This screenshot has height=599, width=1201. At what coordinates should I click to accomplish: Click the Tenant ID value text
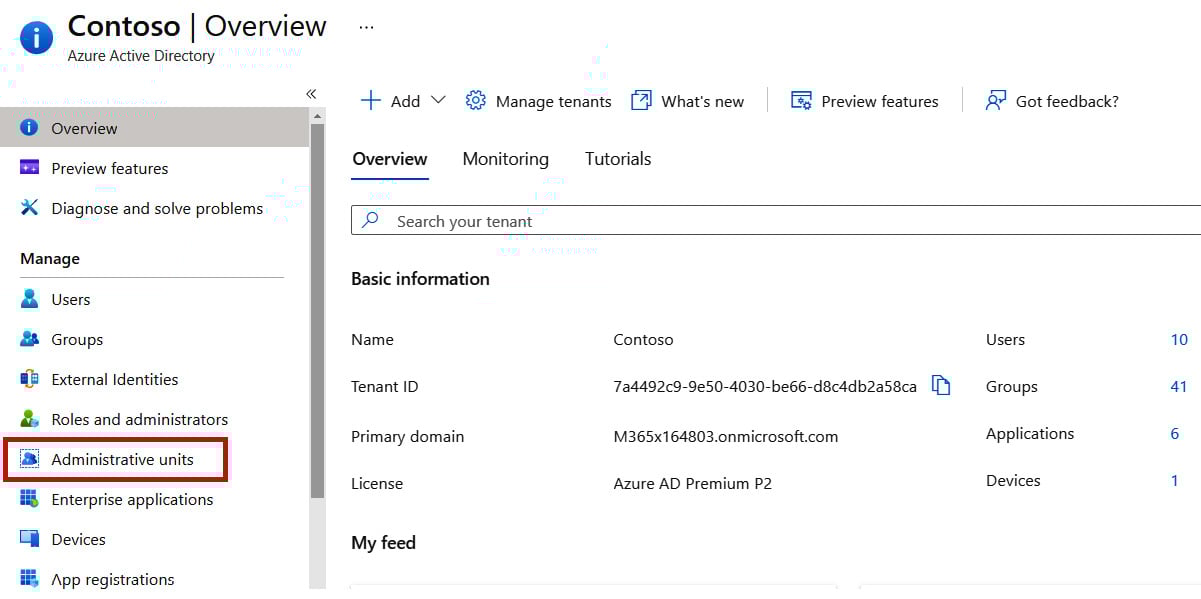coord(765,386)
